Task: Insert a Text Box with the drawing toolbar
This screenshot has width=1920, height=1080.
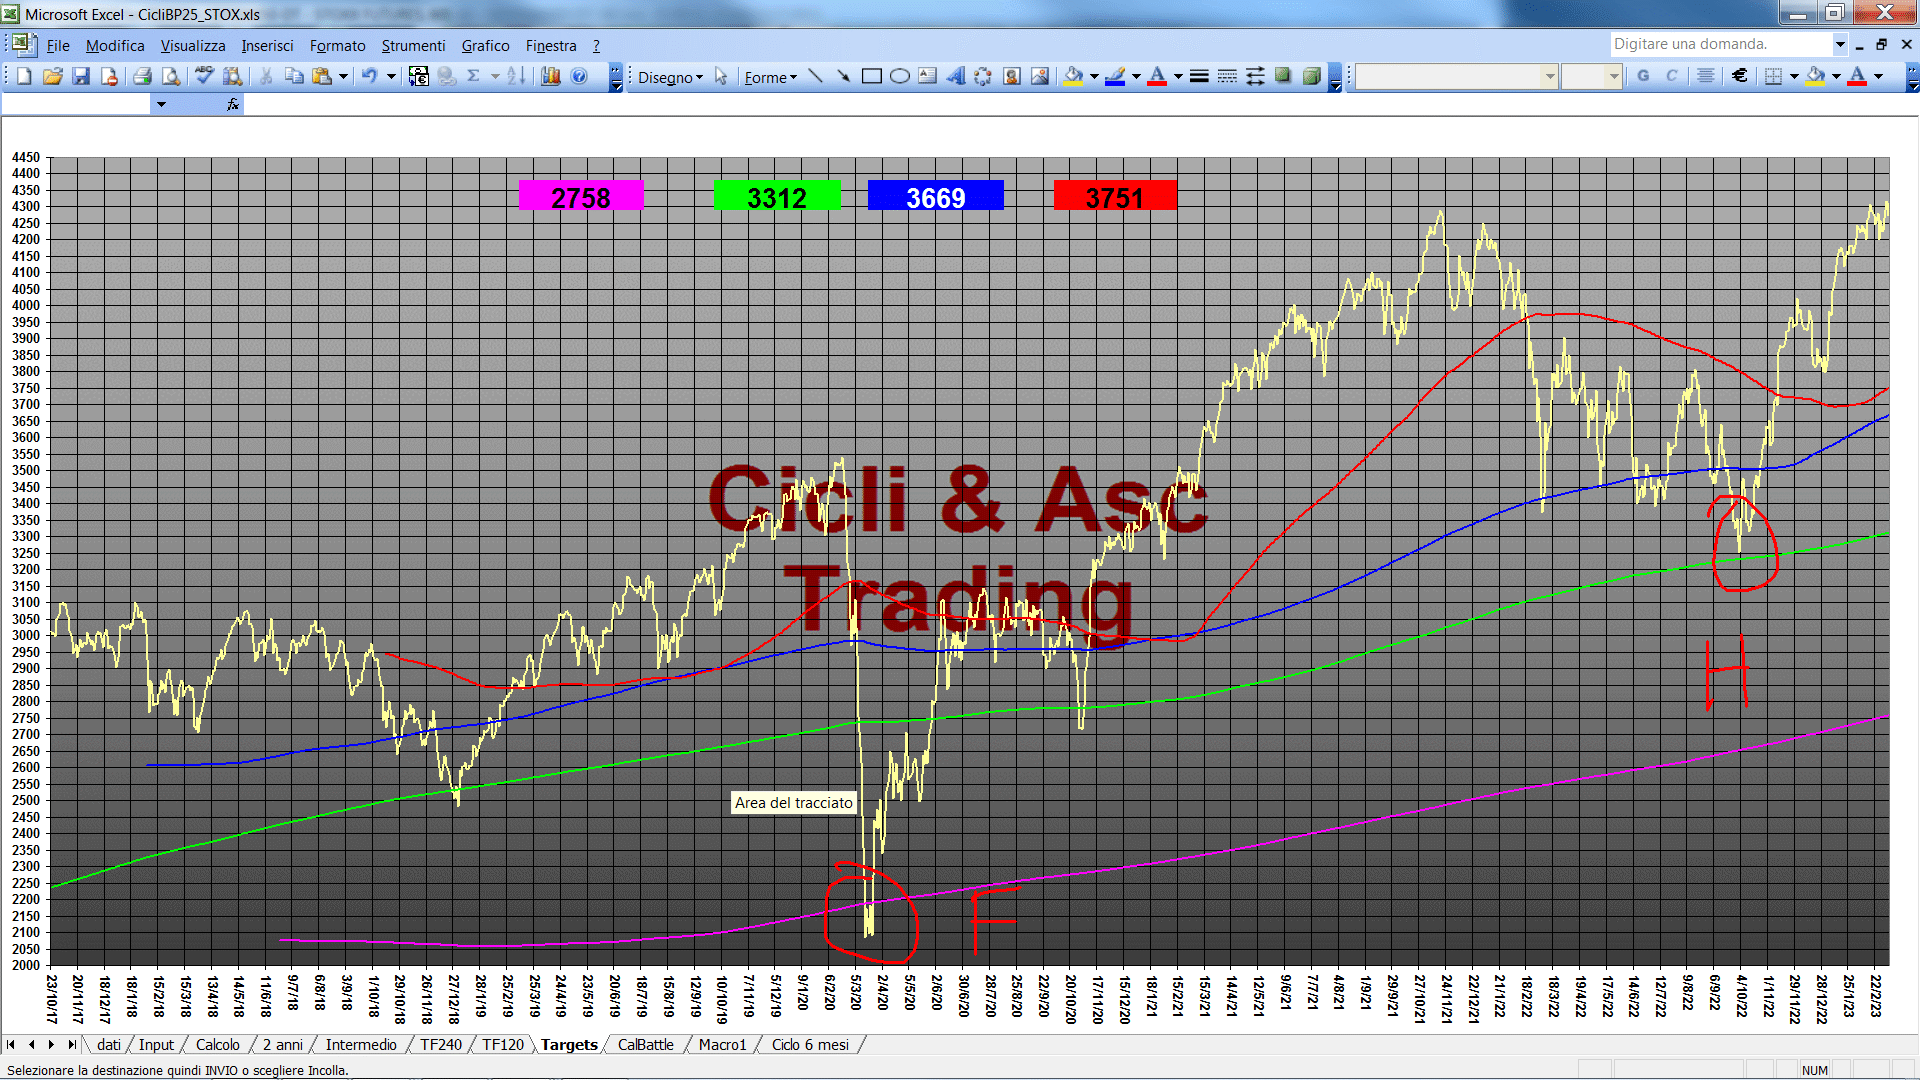Action: (x=928, y=76)
